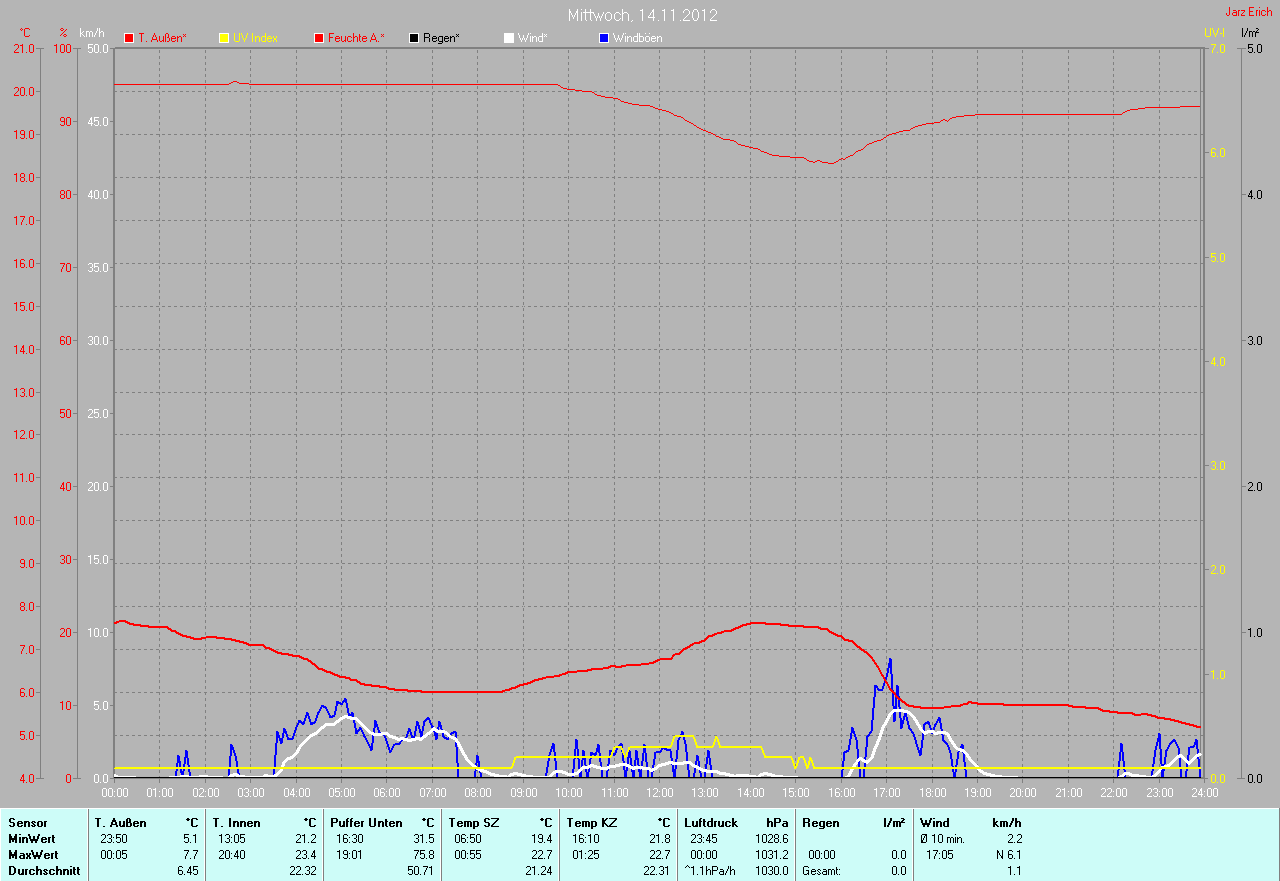Click the MinWert row header
This screenshot has height=881, width=1280.
click(32, 839)
